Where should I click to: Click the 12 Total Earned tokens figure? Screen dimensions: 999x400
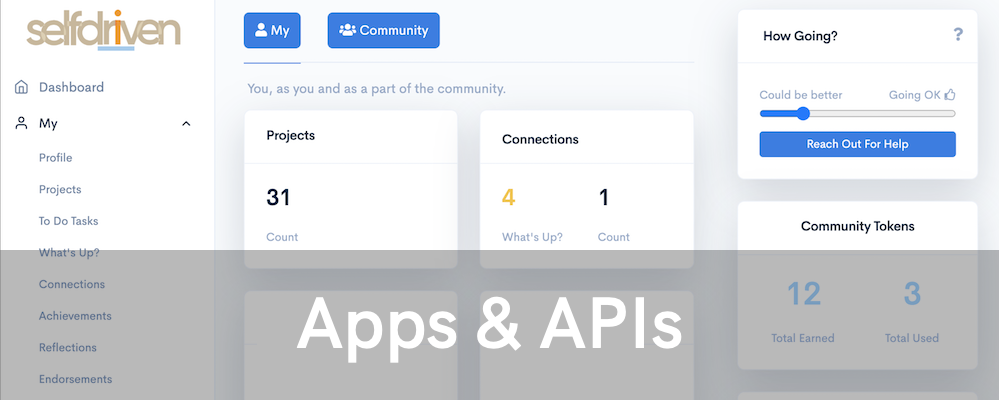(803, 294)
